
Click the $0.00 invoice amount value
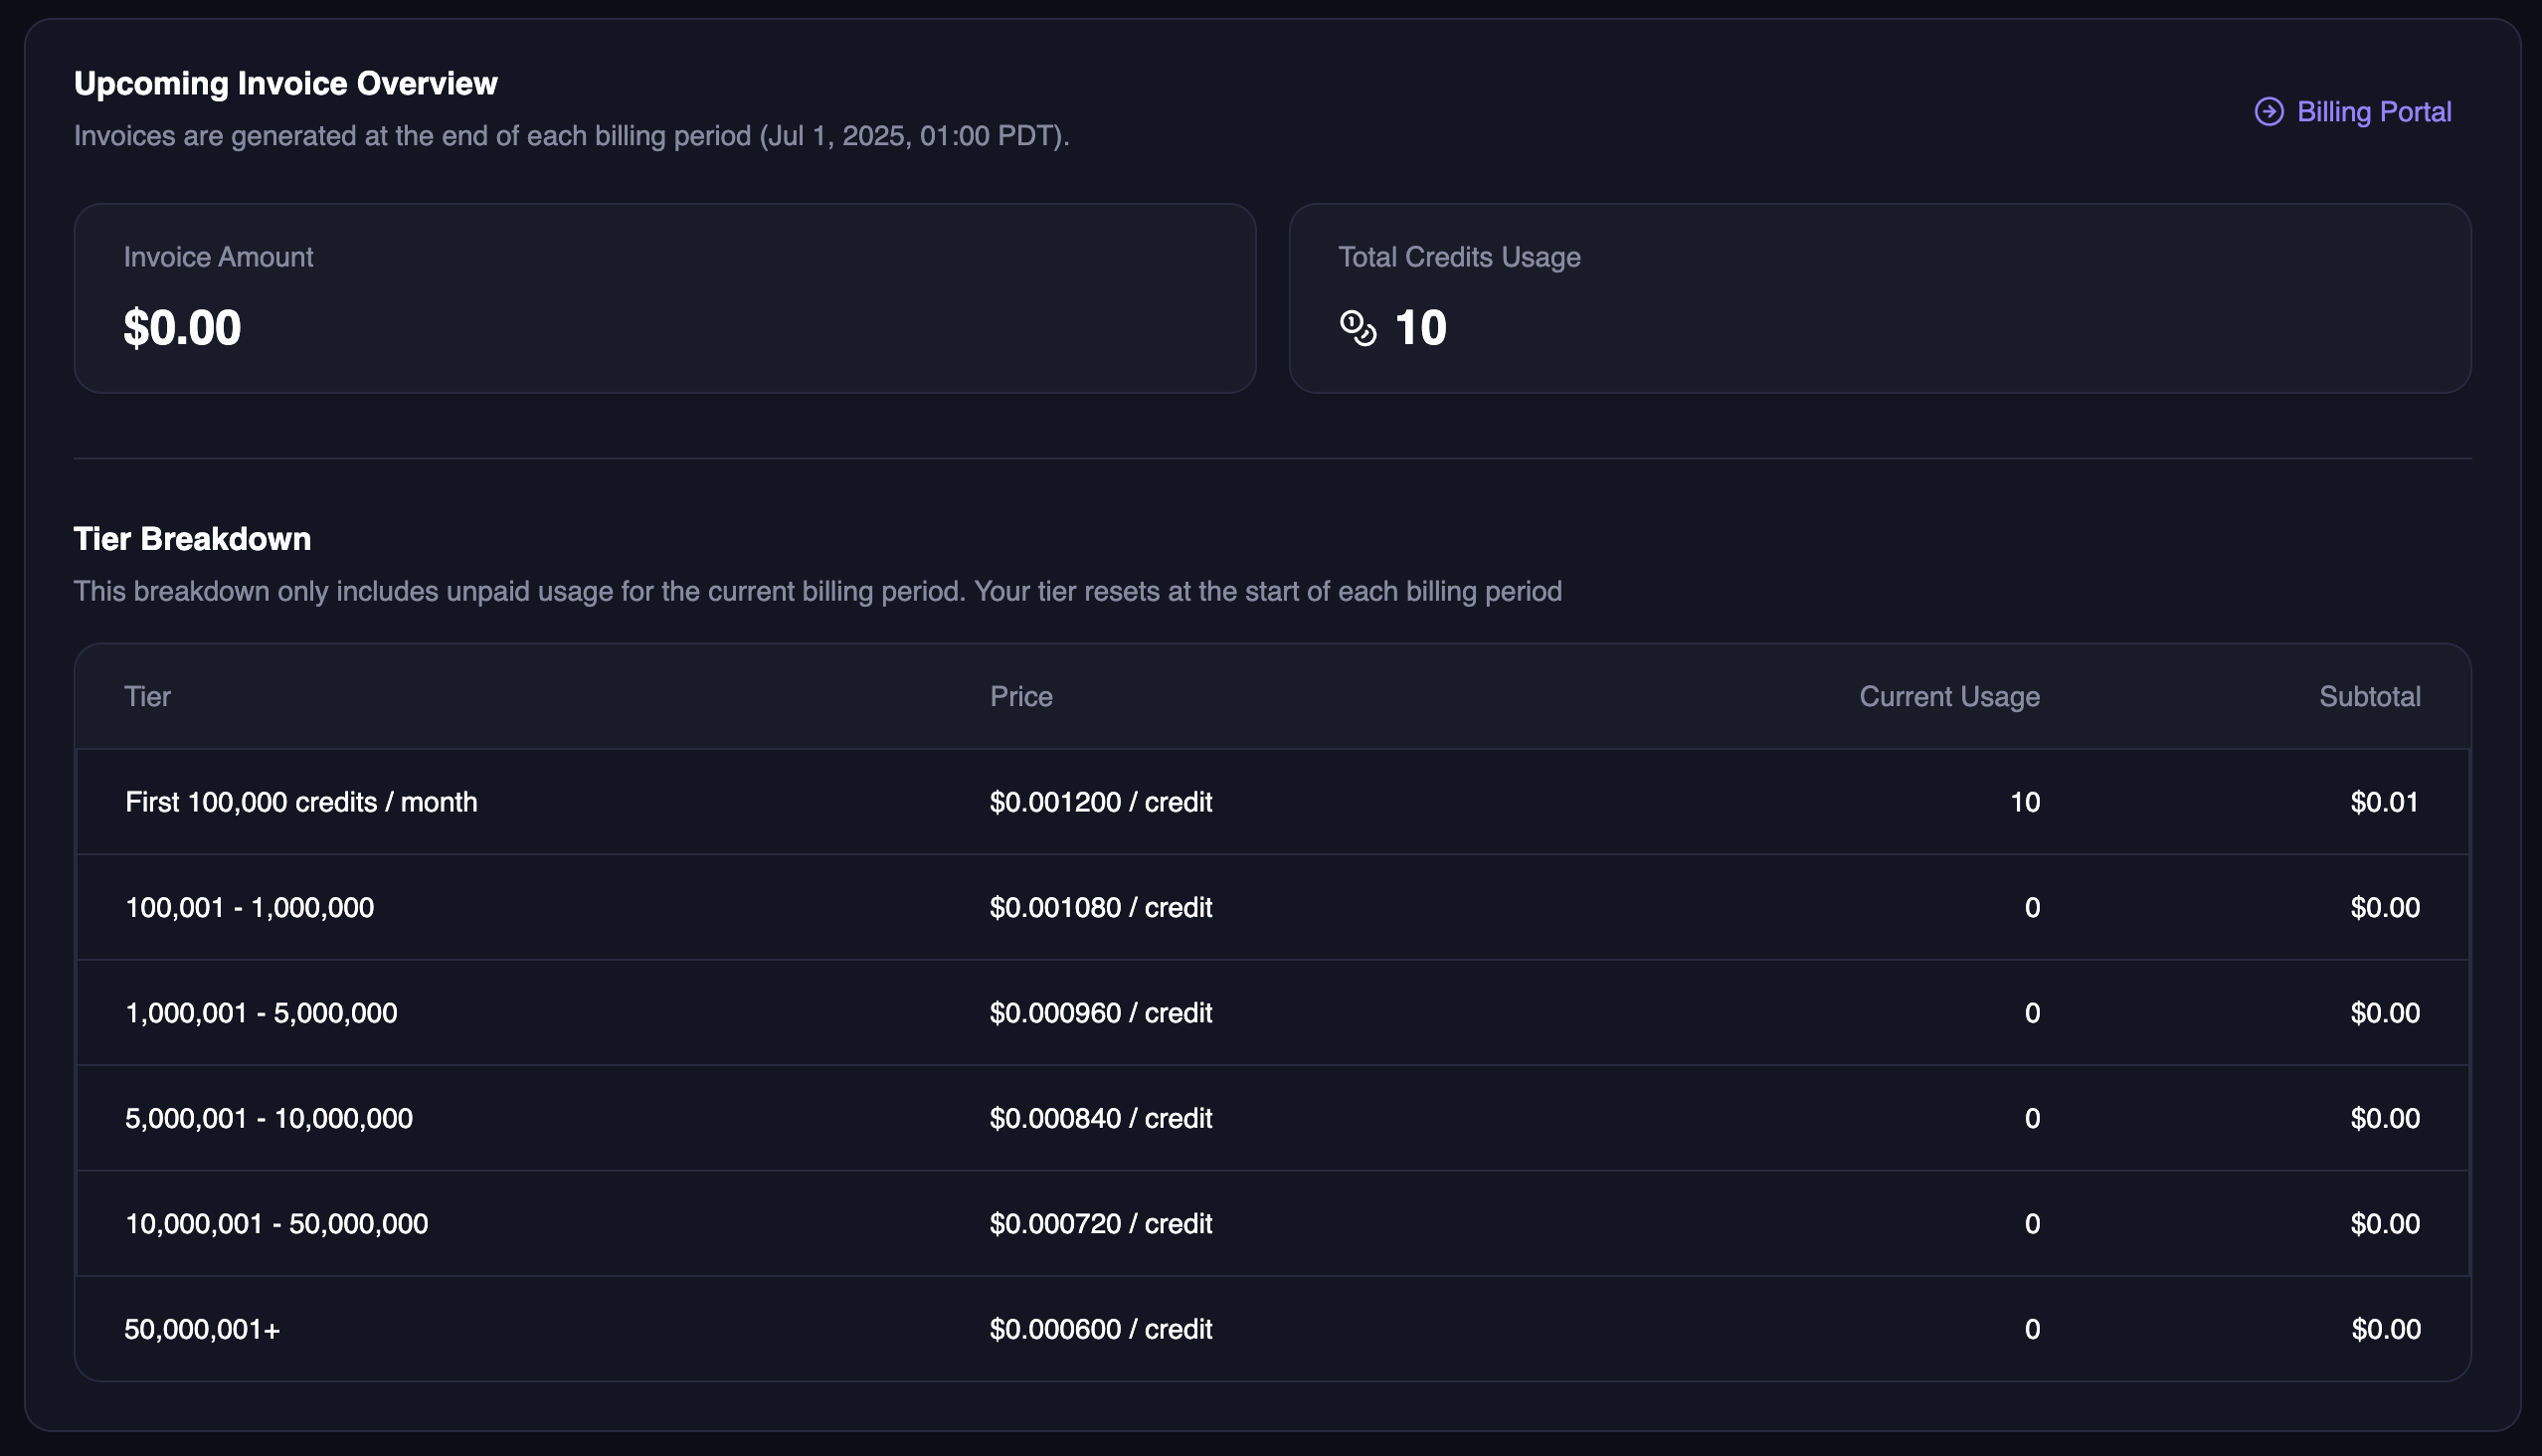182,328
